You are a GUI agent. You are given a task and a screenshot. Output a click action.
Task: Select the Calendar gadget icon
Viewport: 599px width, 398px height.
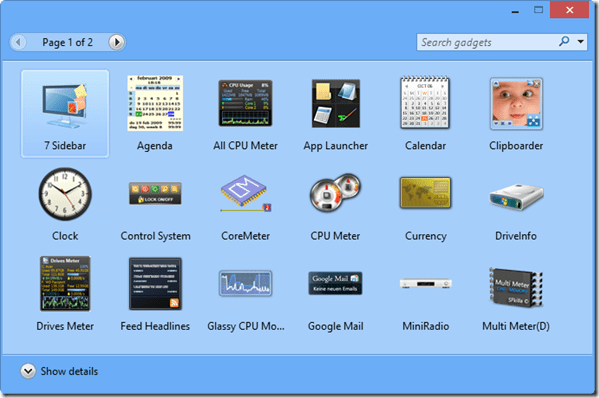coord(425,102)
